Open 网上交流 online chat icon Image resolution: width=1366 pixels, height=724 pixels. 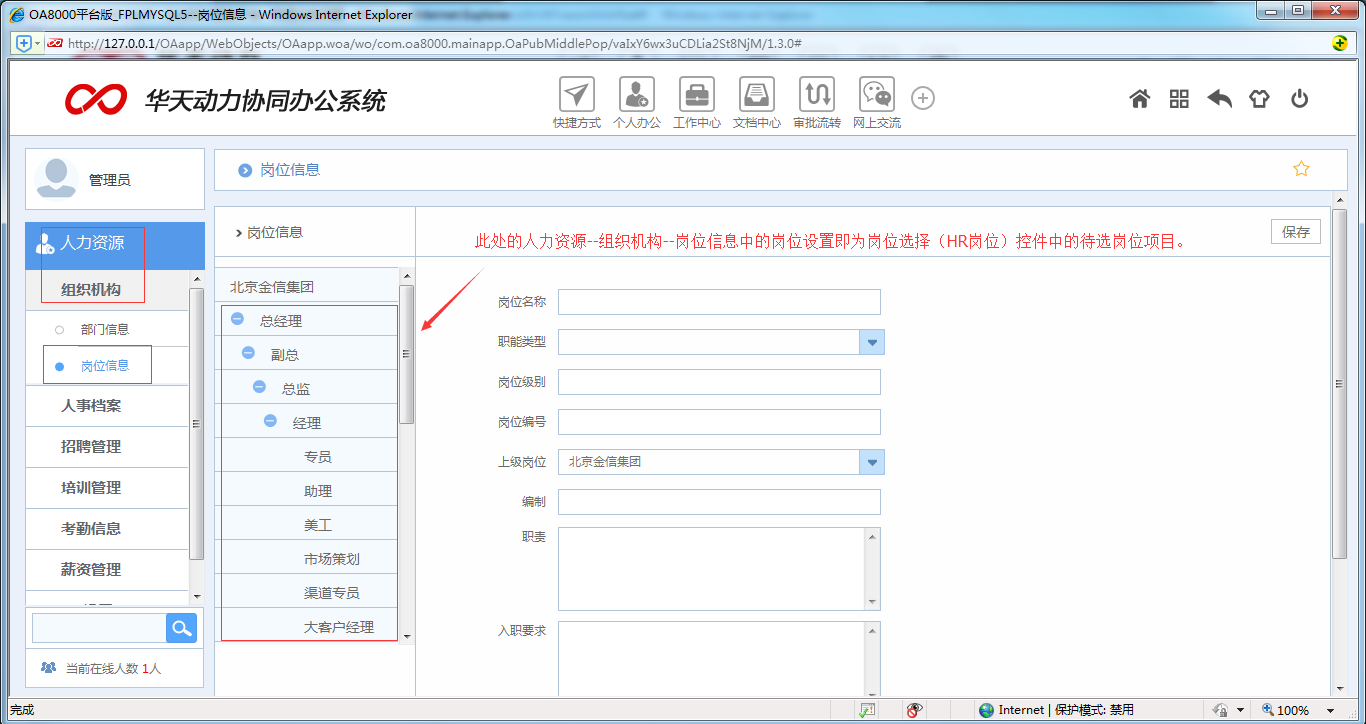point(877,96)
